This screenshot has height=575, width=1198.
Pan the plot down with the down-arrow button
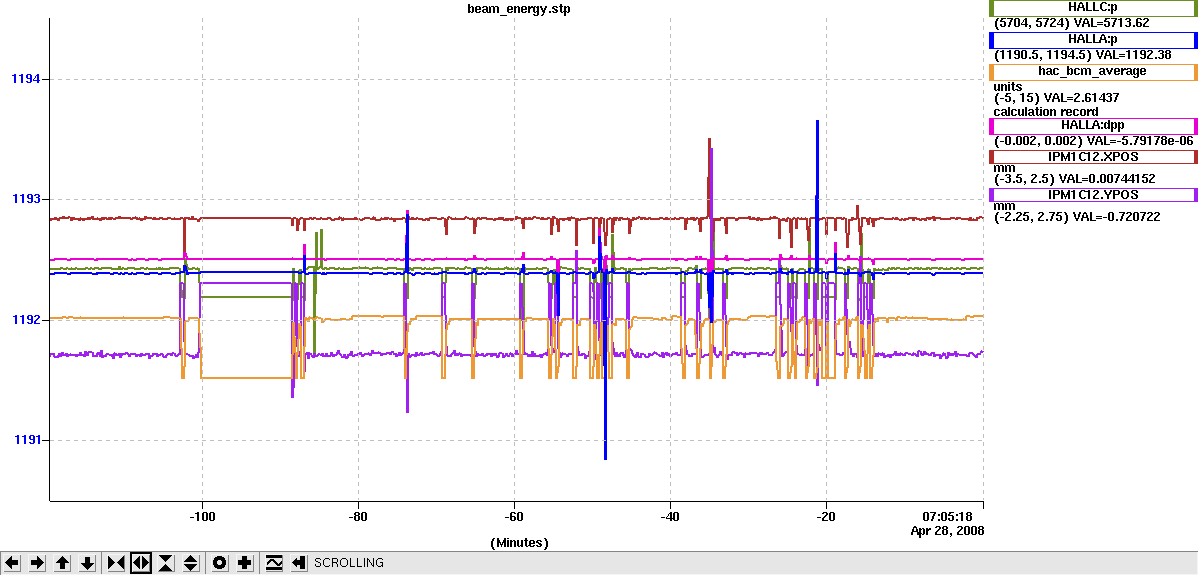click(x=88, y=563)
